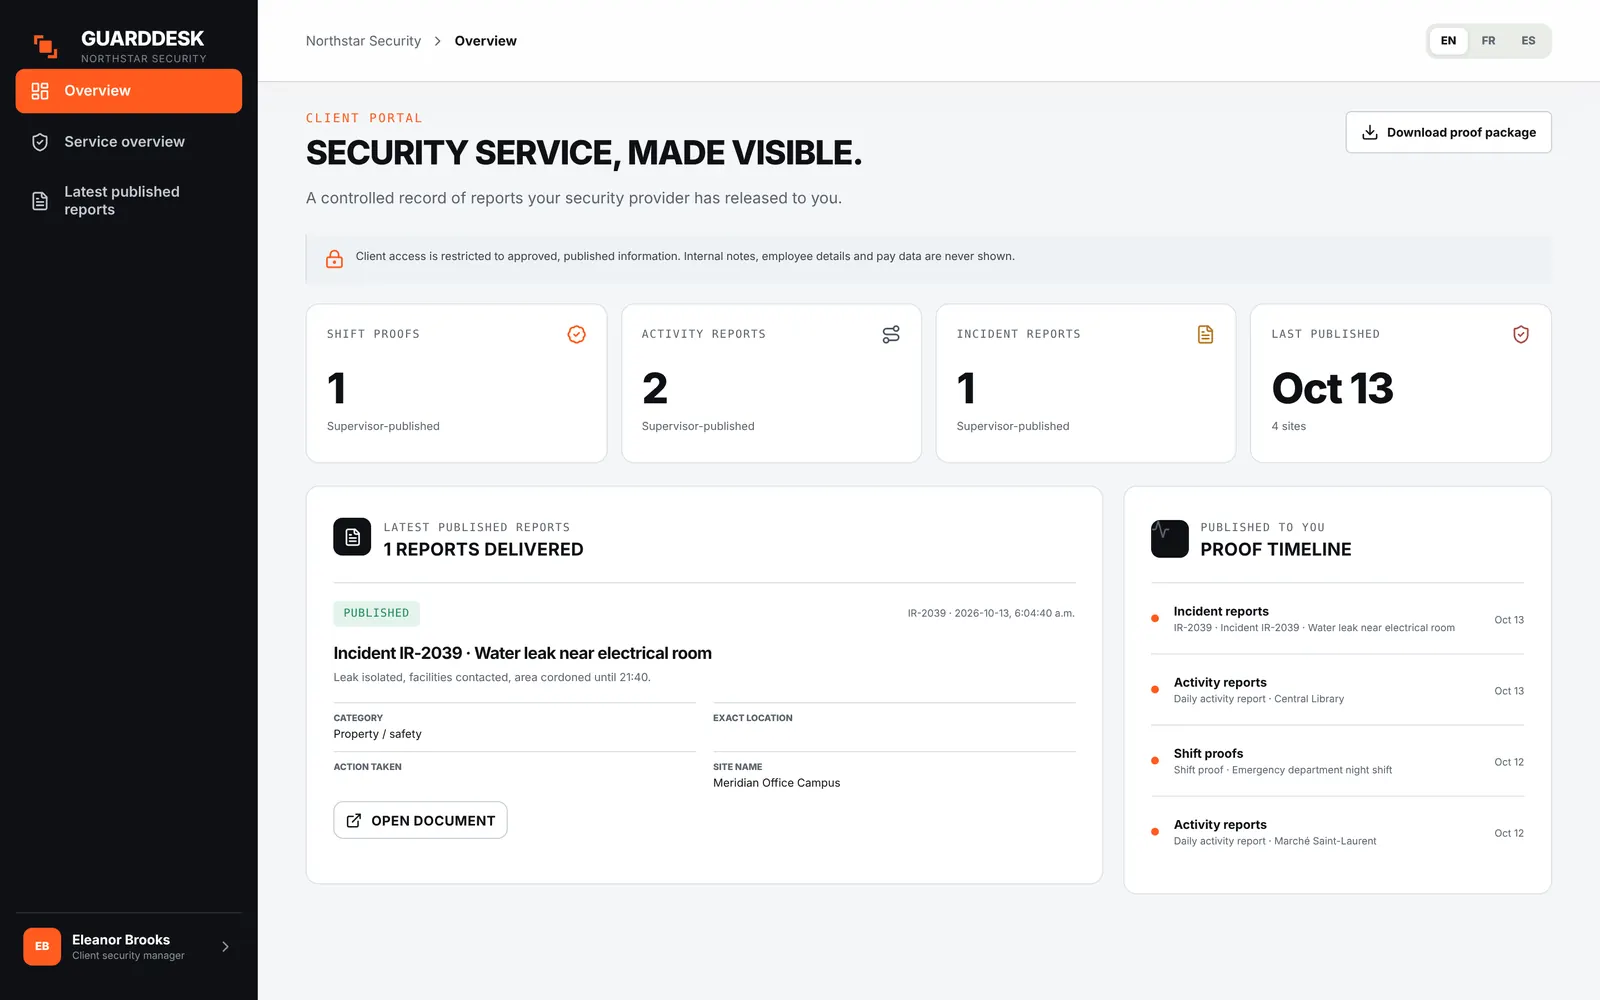Open the Central Library activity report entry
This screenshot has height=1000, width=1600.
point(1337,690)
